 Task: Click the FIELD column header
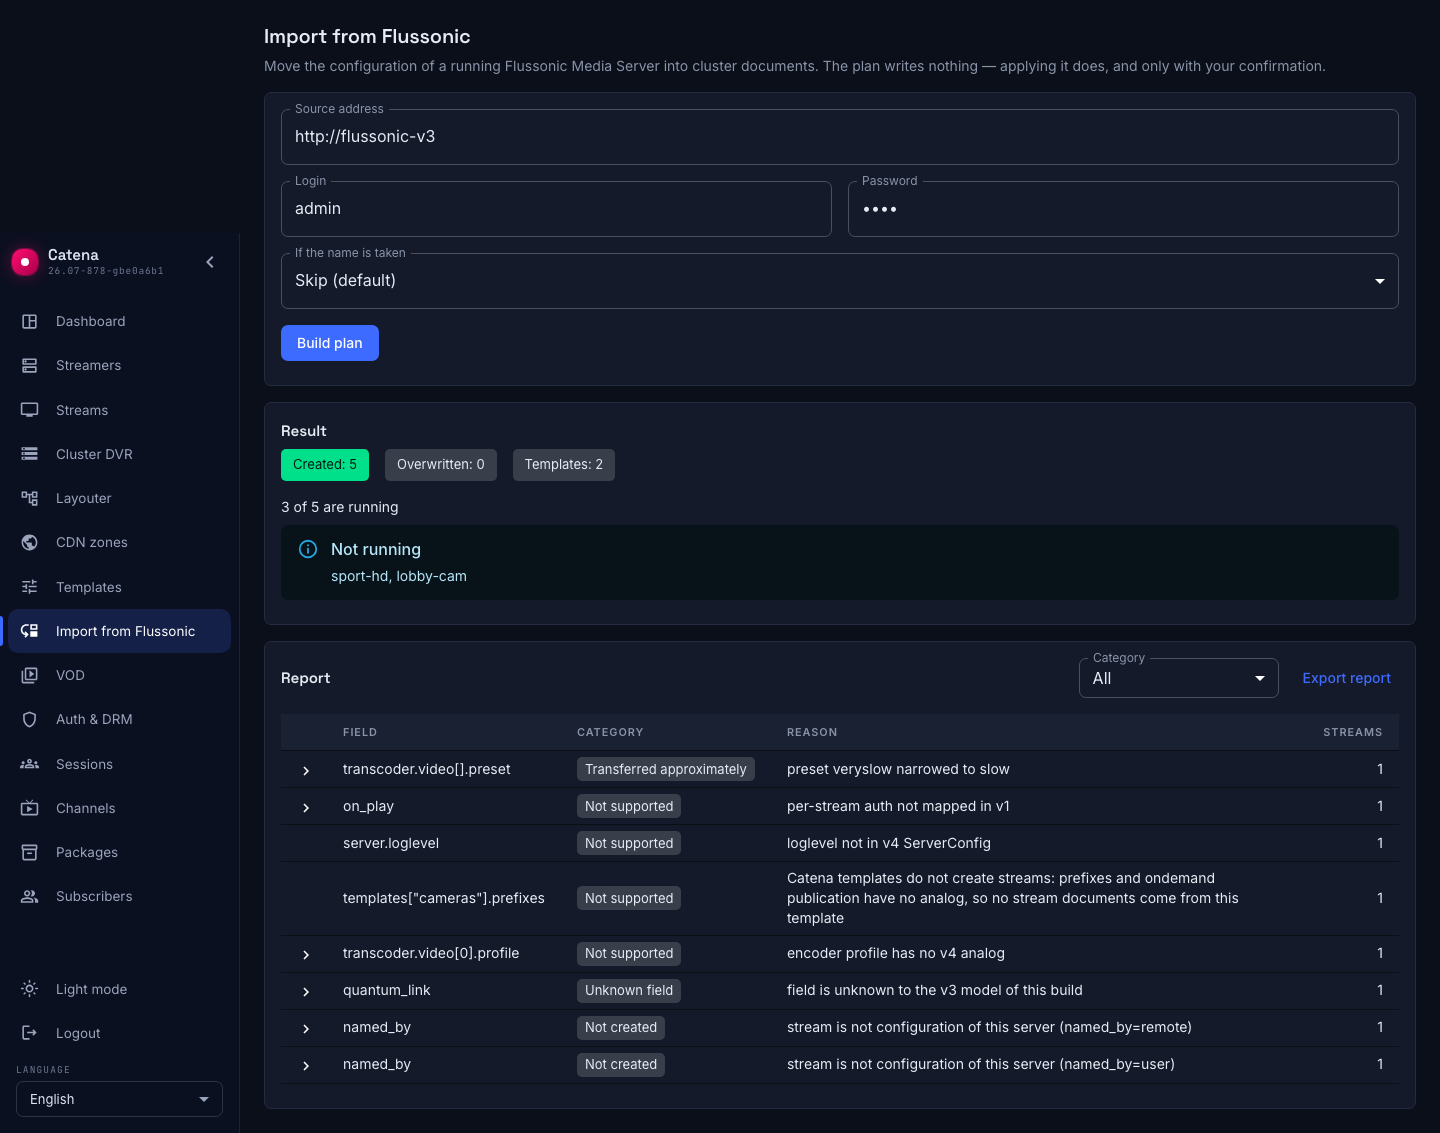point(360,732)
